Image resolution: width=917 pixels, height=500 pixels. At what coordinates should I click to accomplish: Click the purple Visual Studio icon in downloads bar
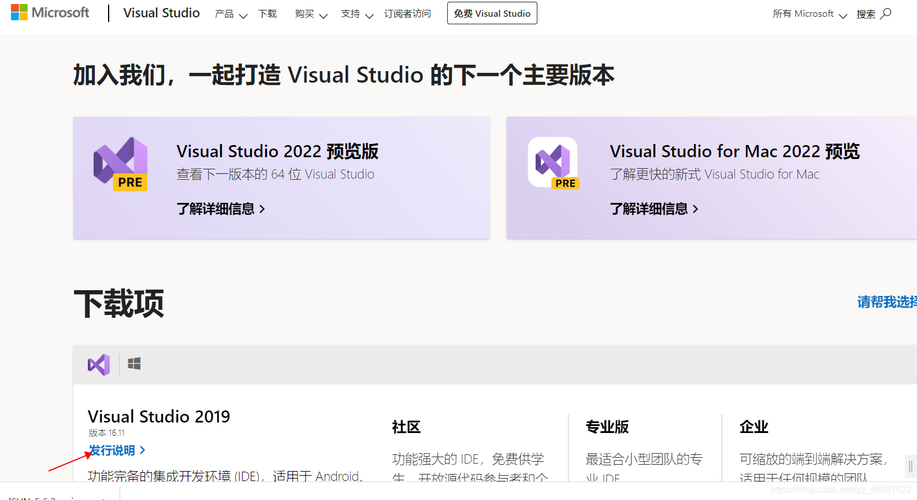[98, 365]
